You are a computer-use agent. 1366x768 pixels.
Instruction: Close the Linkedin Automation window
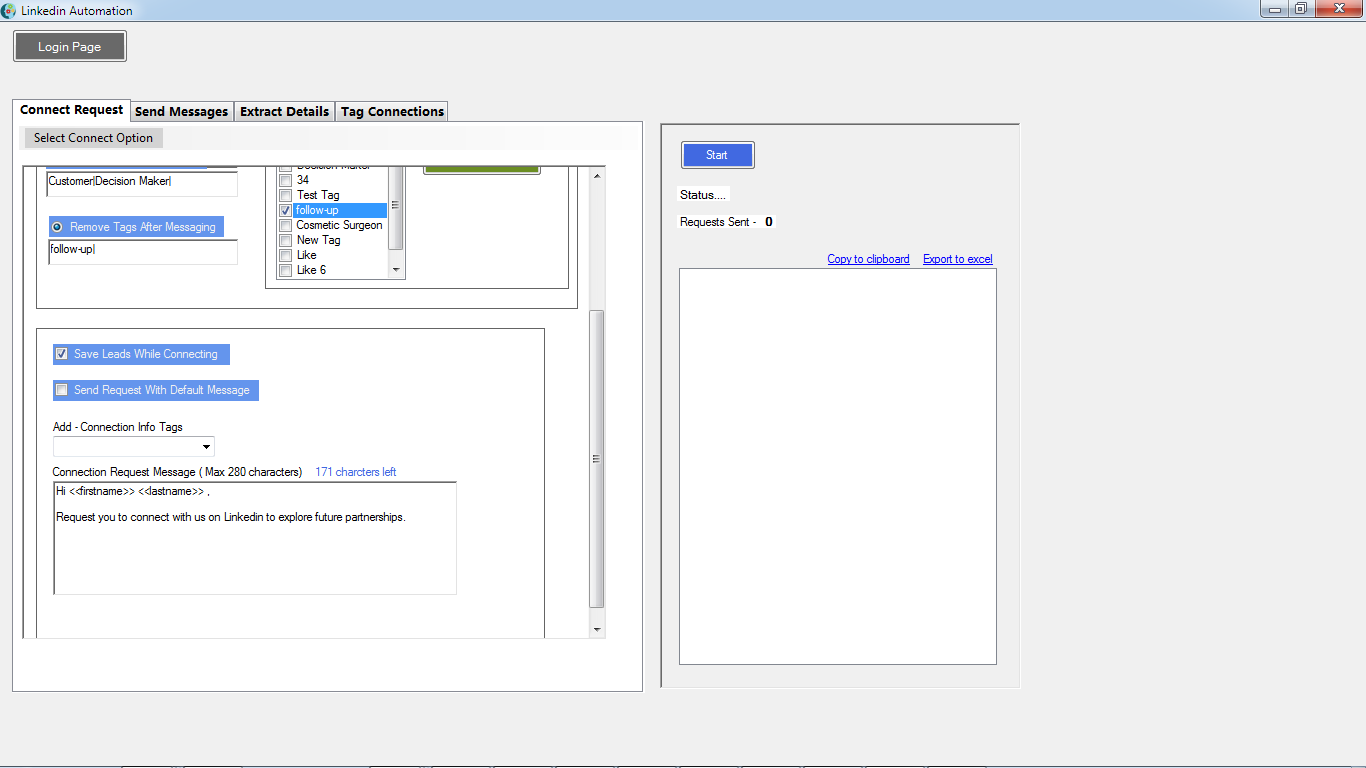pyautogui.click(x=1339, y=8)
